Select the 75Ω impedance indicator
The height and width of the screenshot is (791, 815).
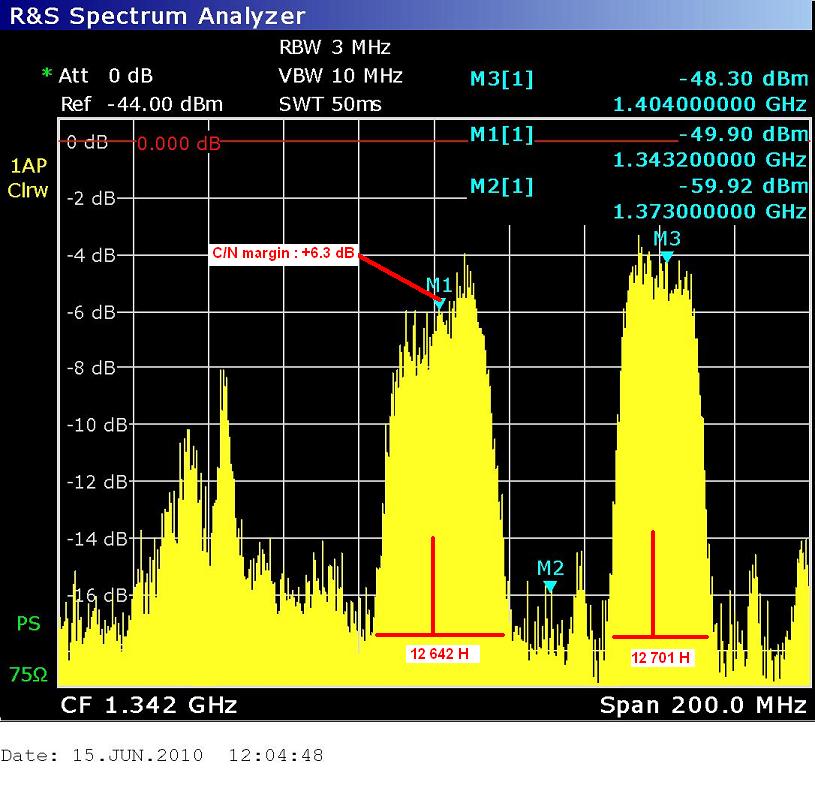pyautogui.click(x=28, y=675)
